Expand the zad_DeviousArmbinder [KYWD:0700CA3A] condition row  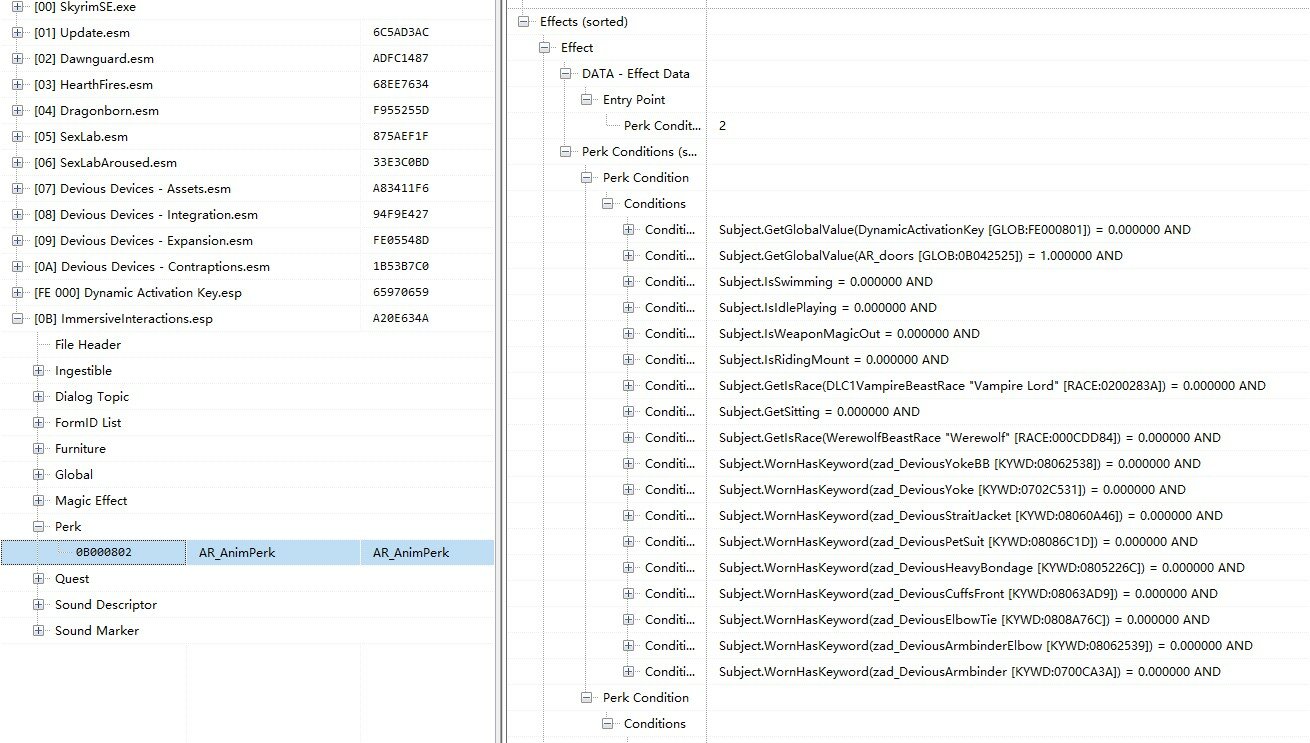[x=628, y=672]
